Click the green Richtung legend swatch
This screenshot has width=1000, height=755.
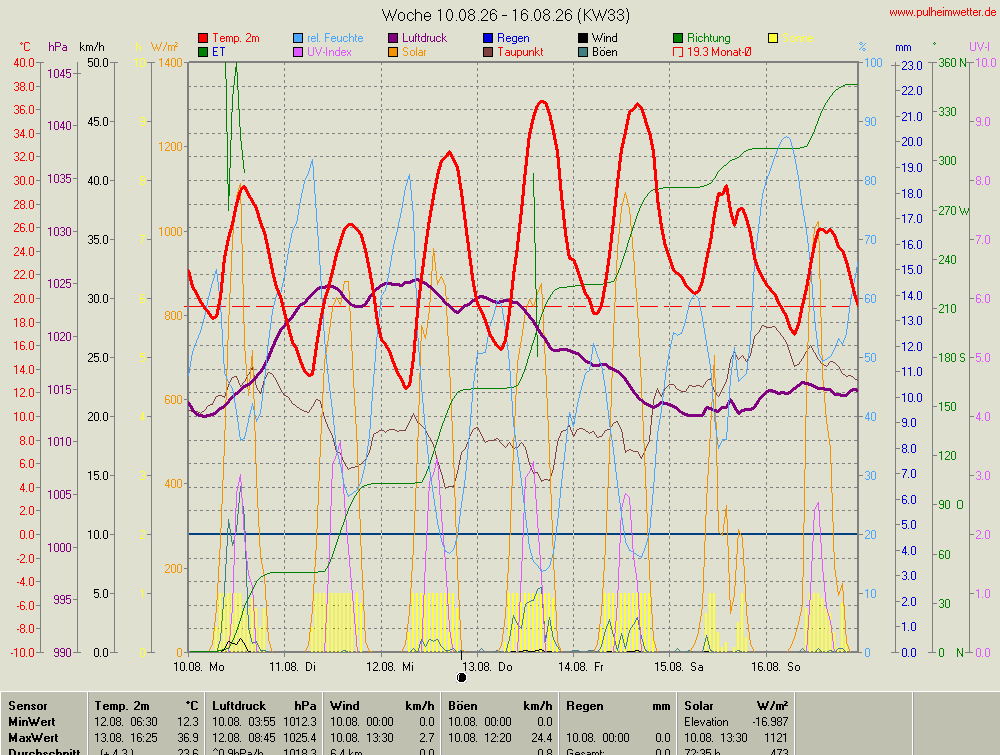[x=678, y=38]
